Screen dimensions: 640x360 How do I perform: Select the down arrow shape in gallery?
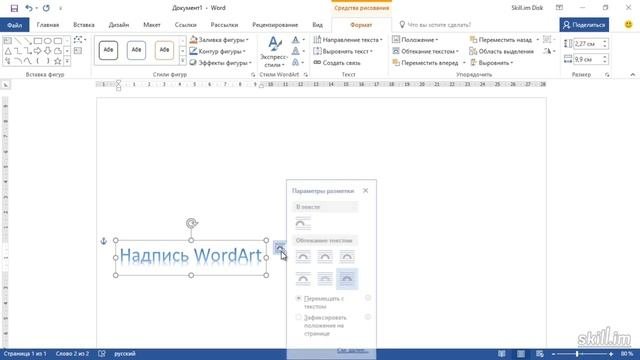[48, 51]
